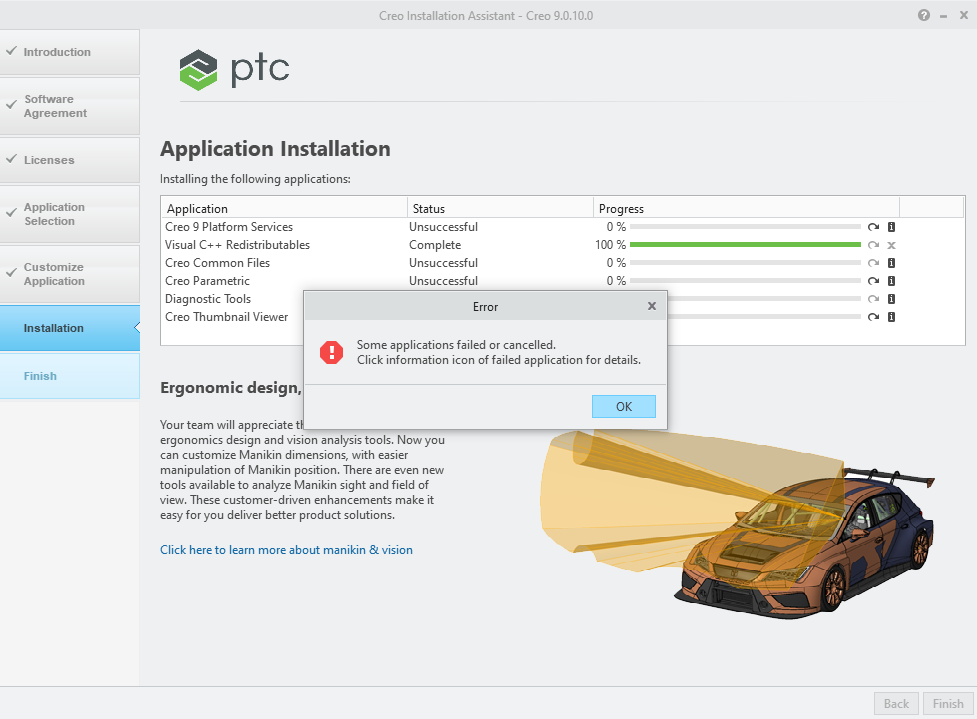
Task: Retry installing Creo Thumbnail Viewer
Action: 874,317
